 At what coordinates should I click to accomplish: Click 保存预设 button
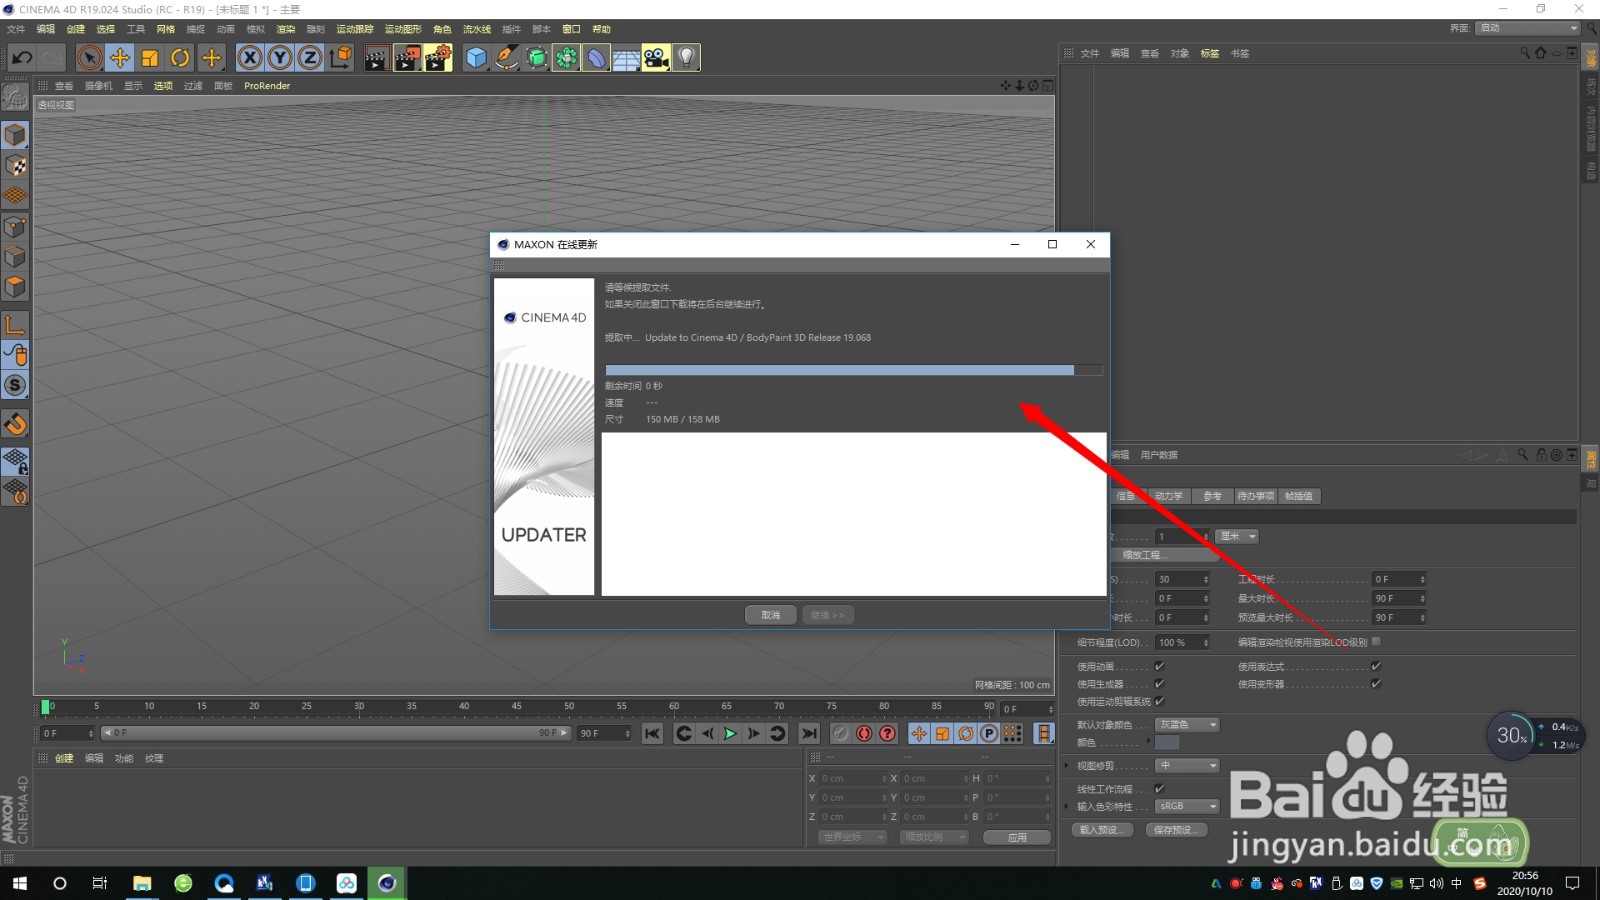click(1175, 830)
